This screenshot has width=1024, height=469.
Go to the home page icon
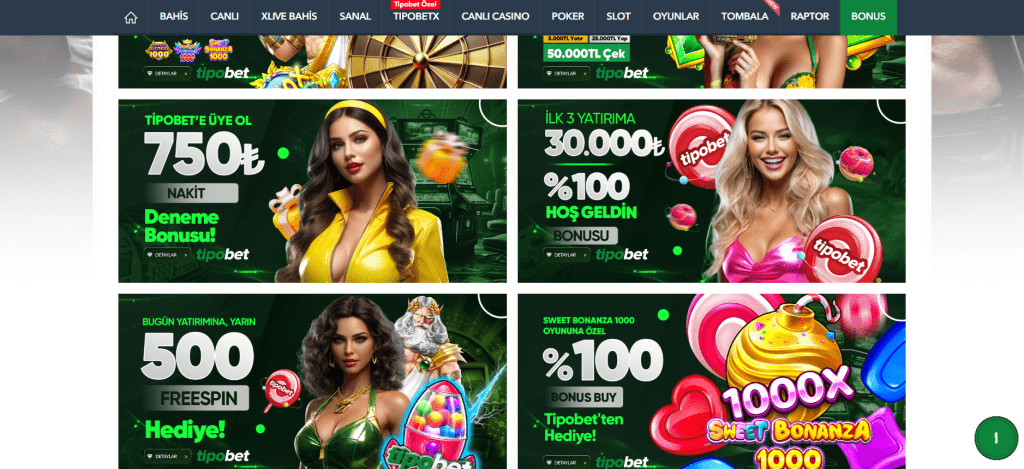click(x=131, y=18)
